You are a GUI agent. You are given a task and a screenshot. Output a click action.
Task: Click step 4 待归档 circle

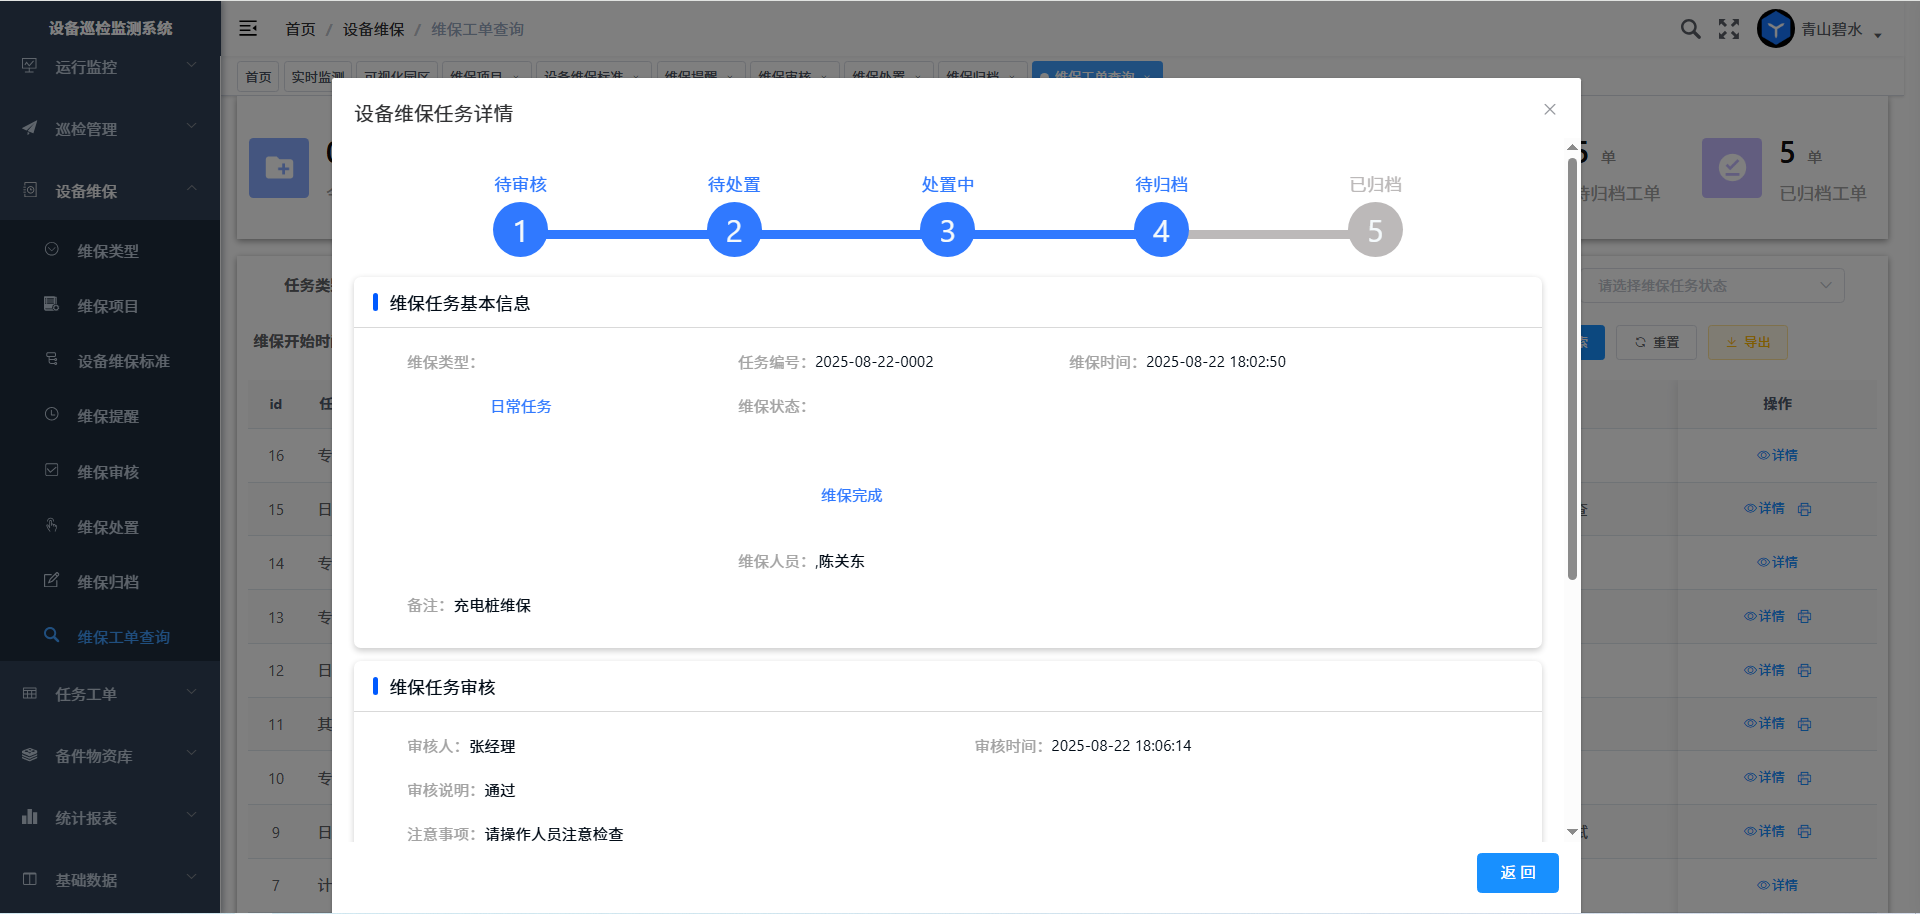1161,231
